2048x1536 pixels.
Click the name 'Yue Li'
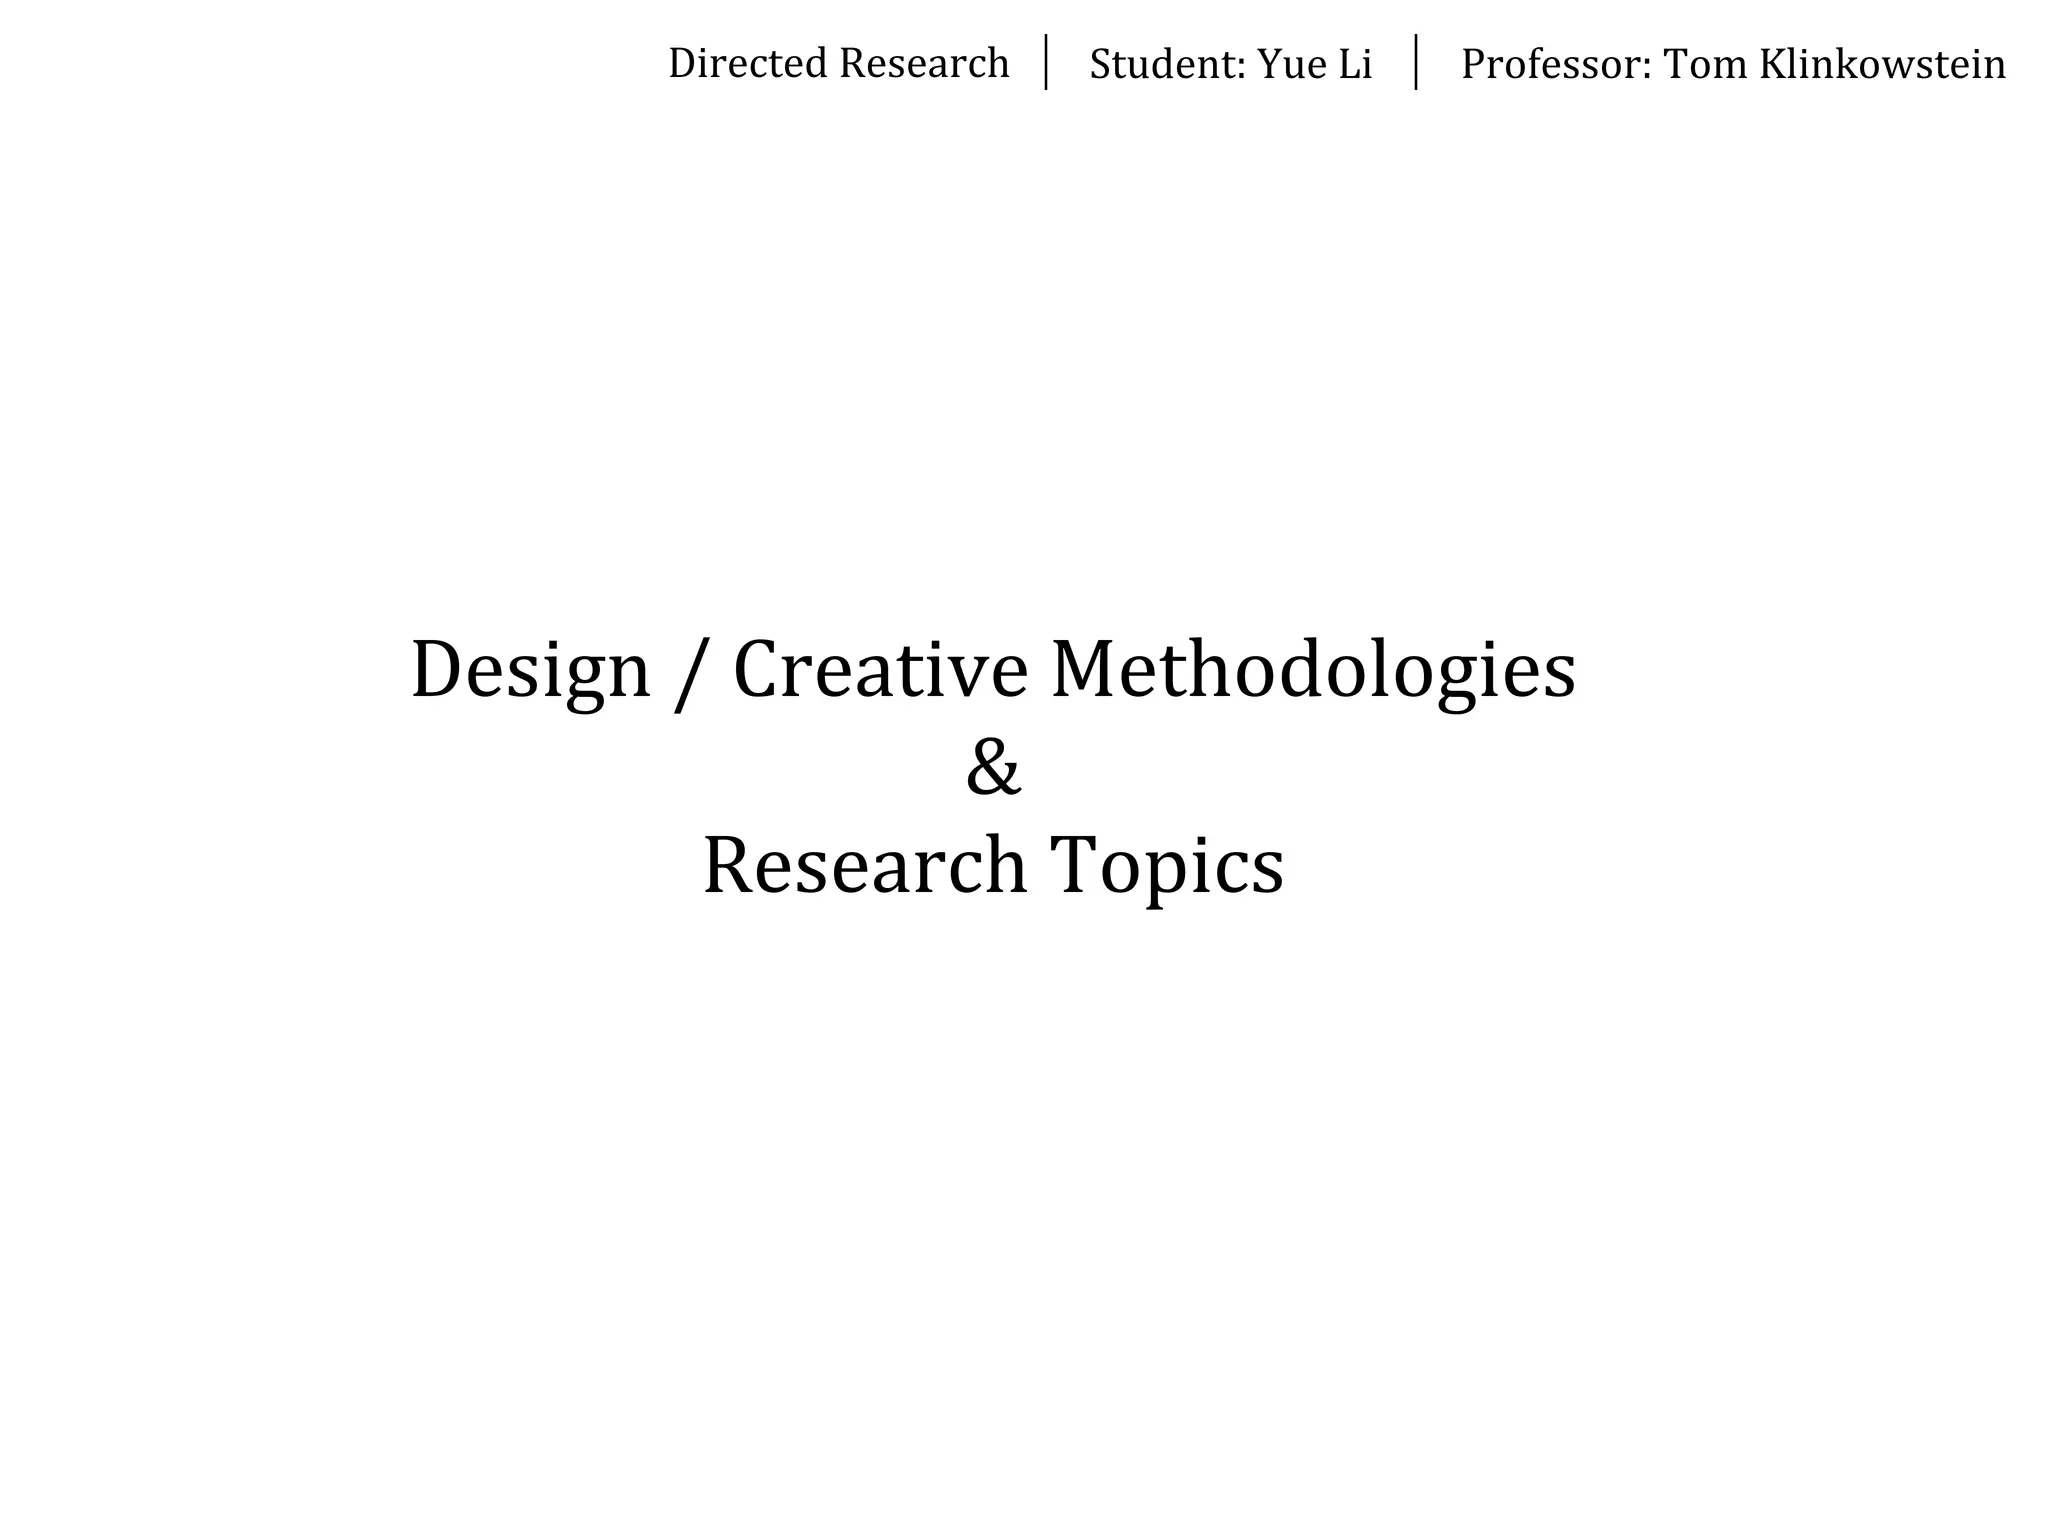tap(1314, 65)
